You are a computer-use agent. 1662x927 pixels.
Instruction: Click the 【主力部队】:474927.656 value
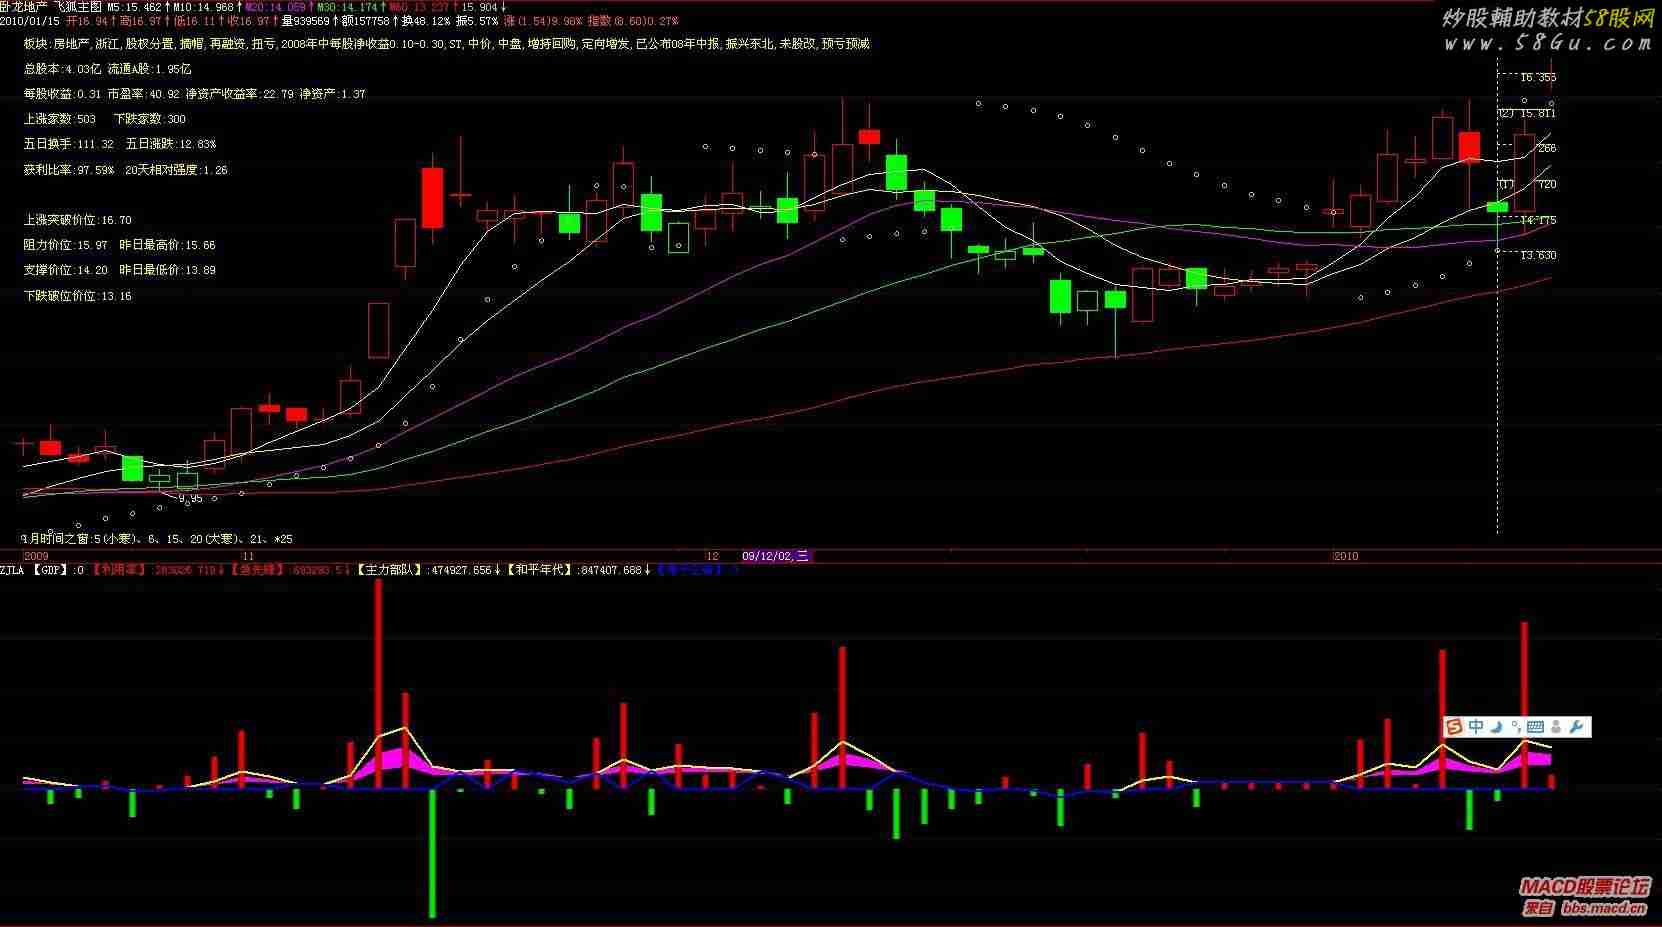(x=428, y=570)
